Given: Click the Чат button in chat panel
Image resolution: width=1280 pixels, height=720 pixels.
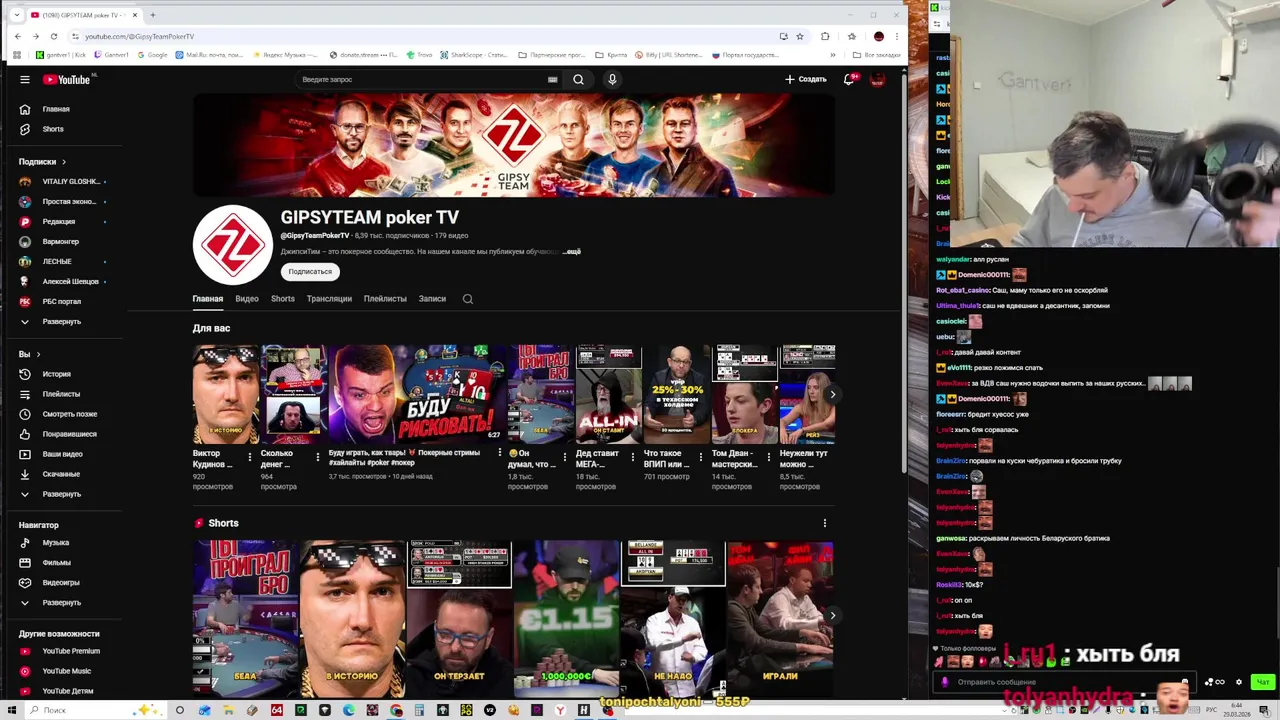Looking at the screenshot, I should pyautogui.click(x=1263, y=682).
